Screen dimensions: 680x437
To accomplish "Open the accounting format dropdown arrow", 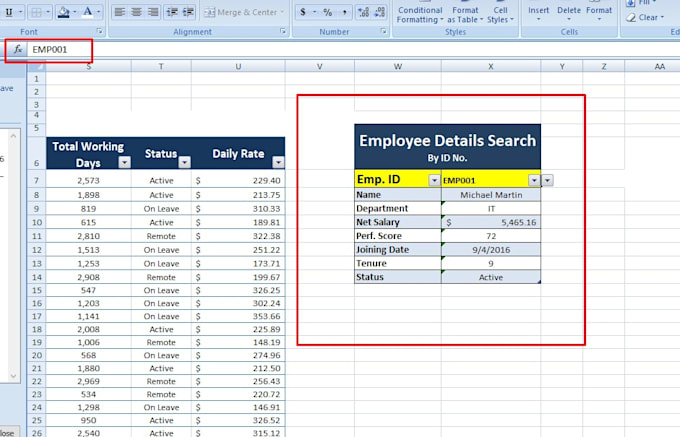I will pos(314,12).
